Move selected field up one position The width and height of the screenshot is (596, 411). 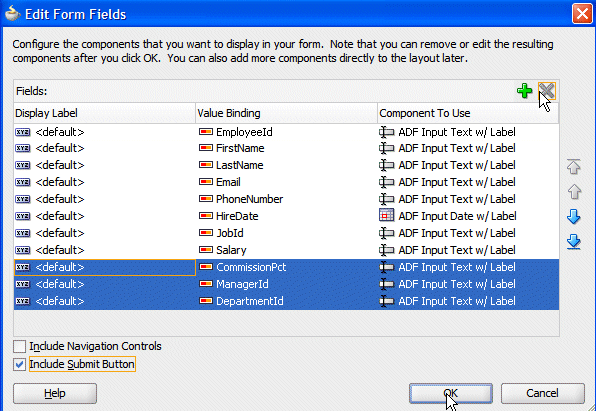574,192
